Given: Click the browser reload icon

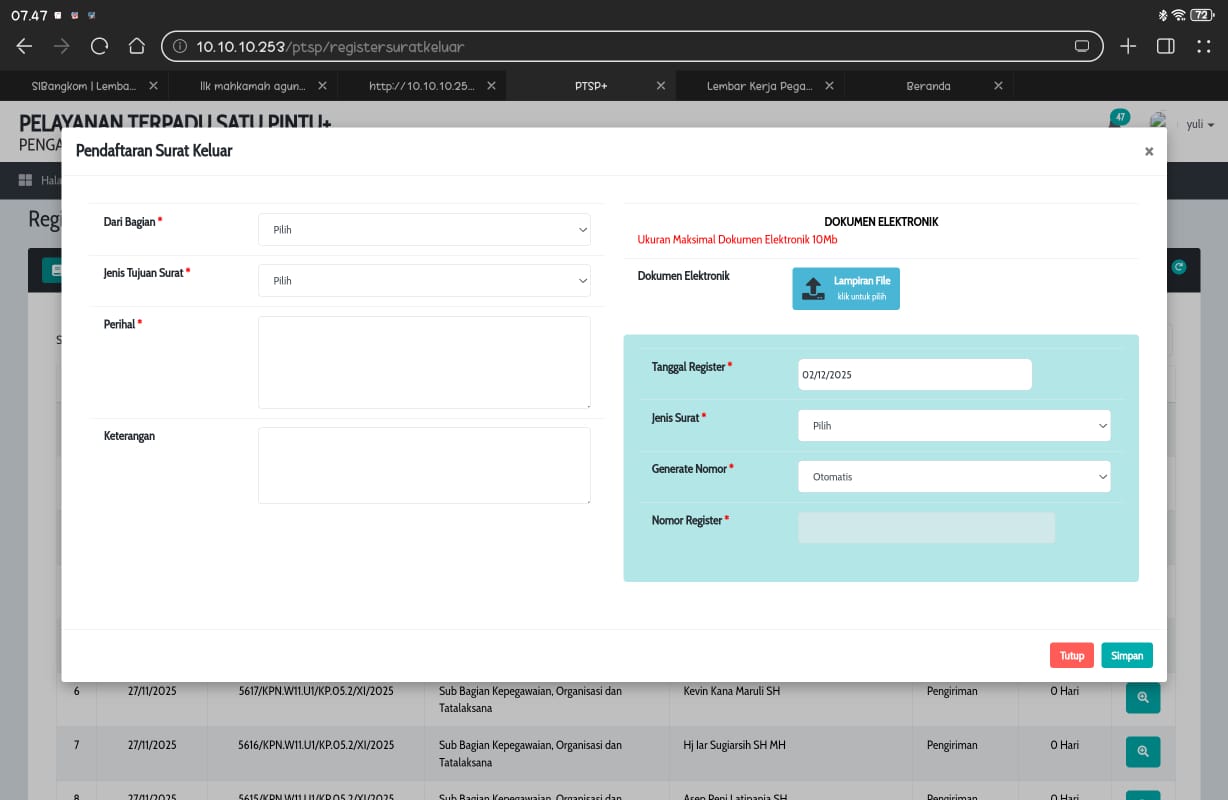Looking at the screenshot, I should pyautogui.click(x=99, y=46).
